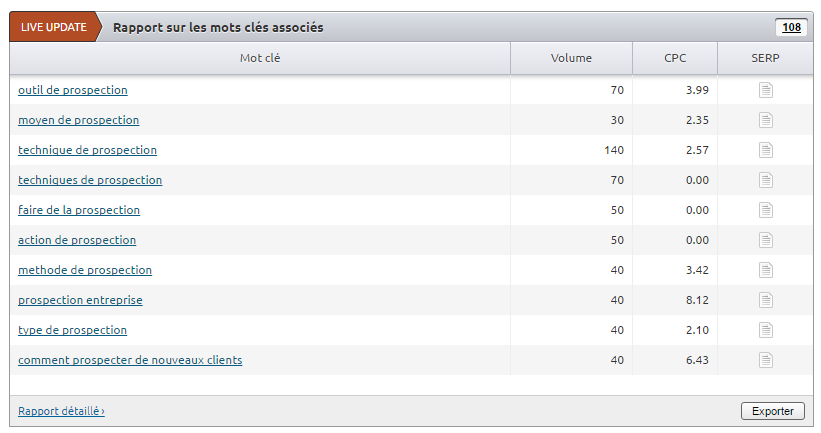
Task: Open SERP icon for prospection entreprise
Action: coord(766,300)
